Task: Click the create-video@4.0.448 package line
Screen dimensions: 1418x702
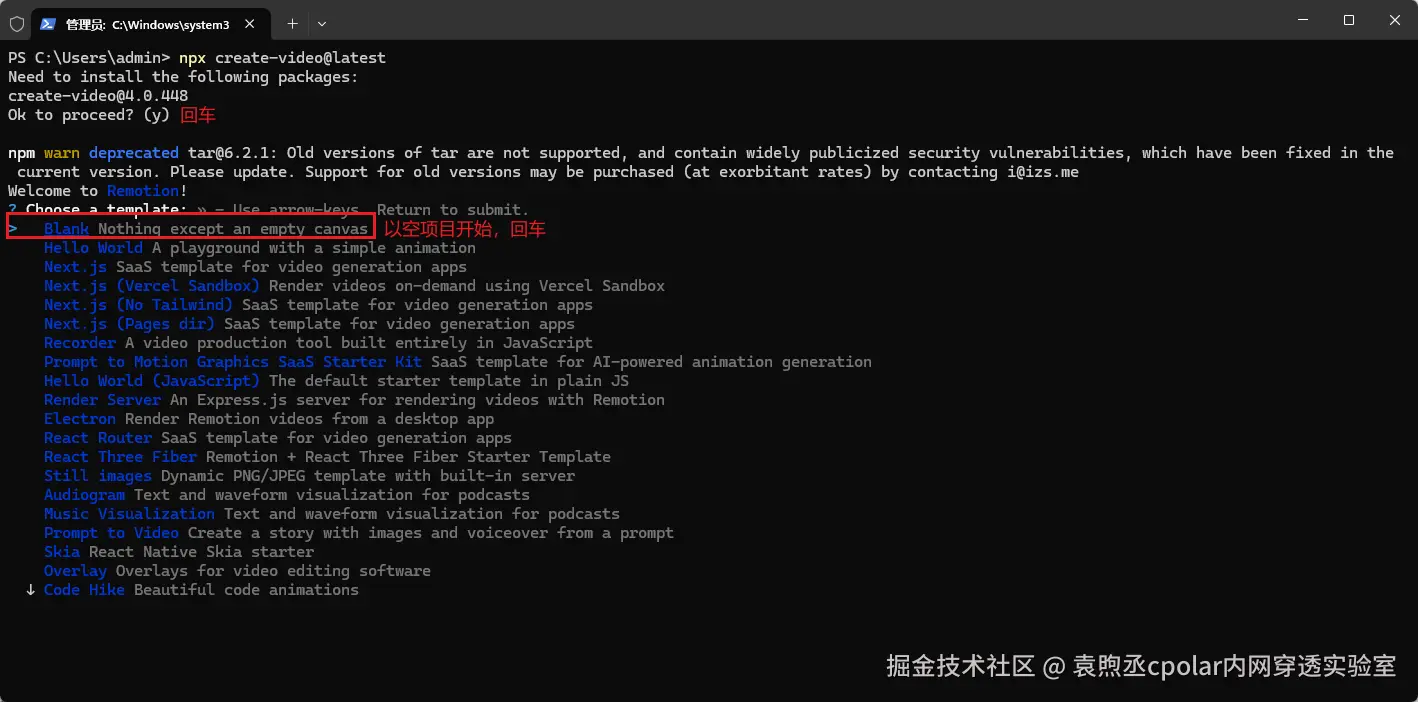Action: tap(98, 96)
